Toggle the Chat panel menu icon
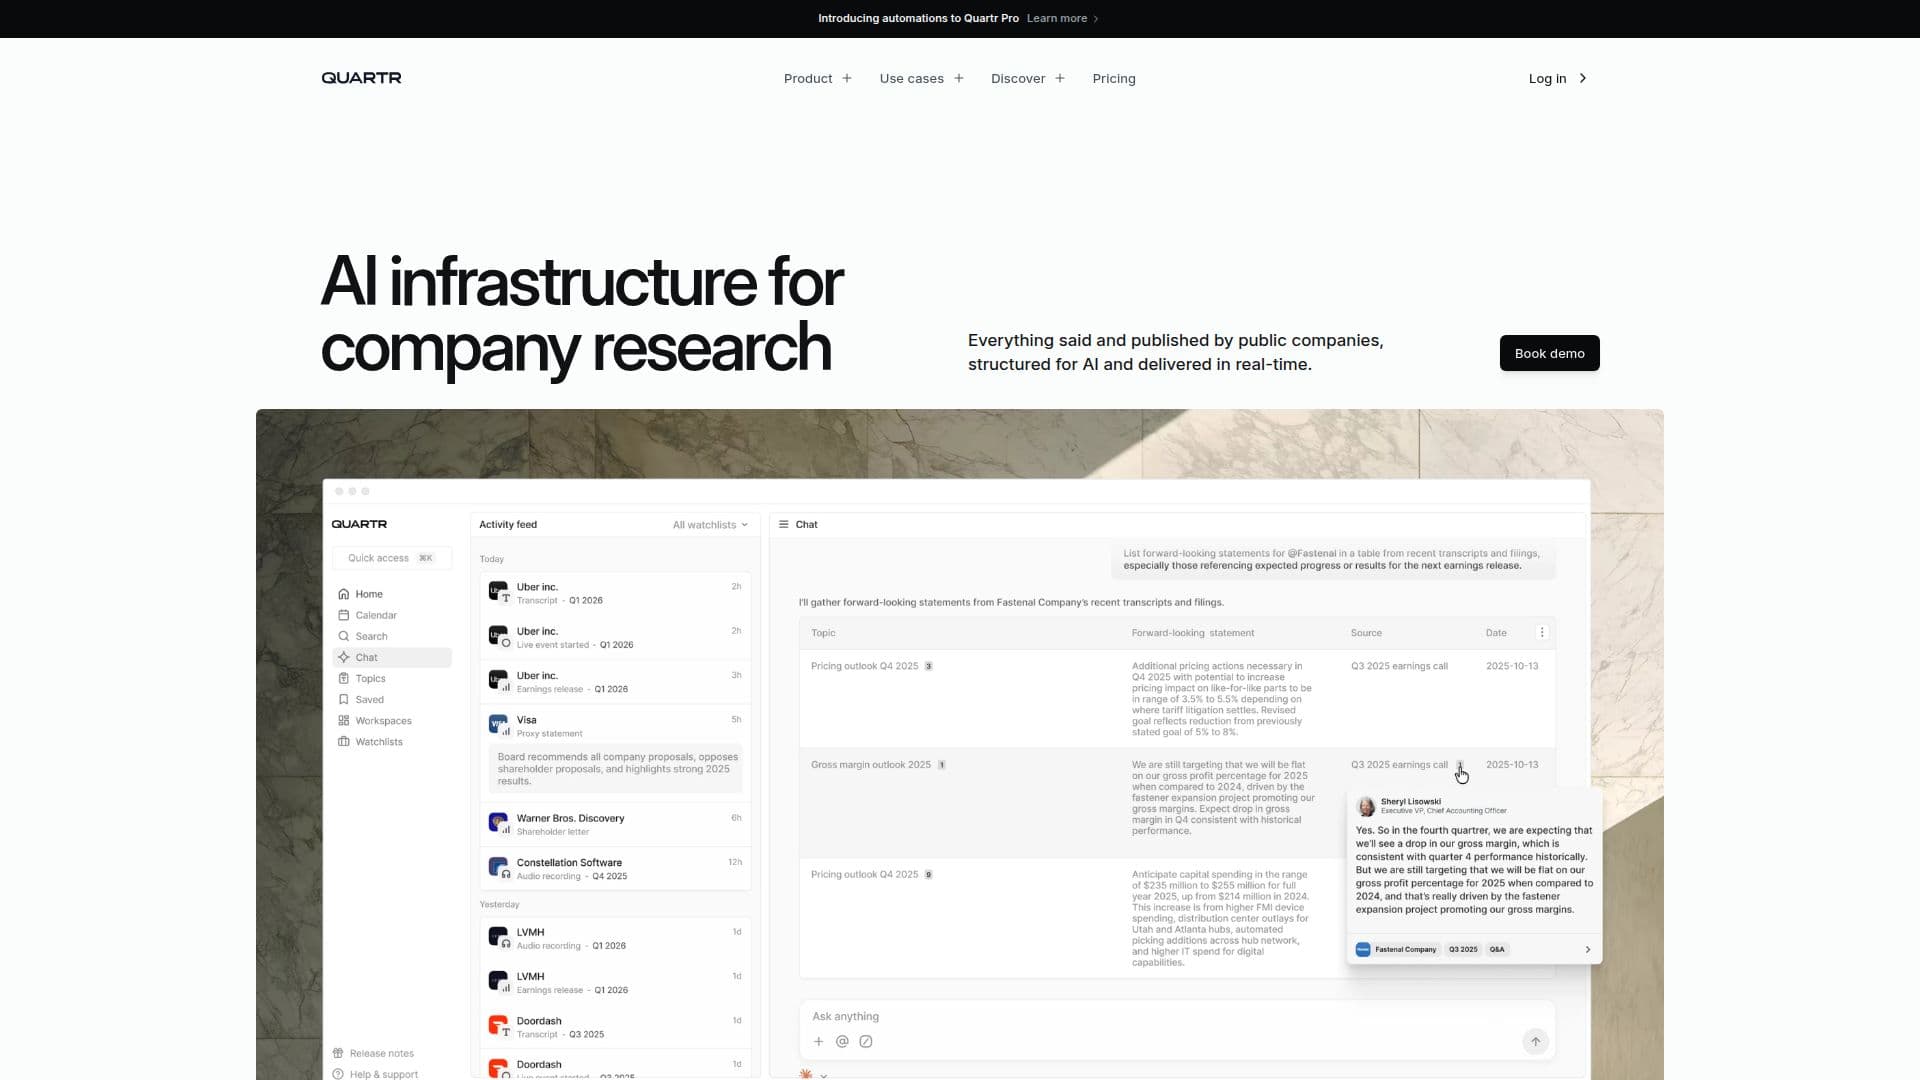The height and width of the screenshot is (1080, 1920). pyautogui.click(x=784, y=524)
